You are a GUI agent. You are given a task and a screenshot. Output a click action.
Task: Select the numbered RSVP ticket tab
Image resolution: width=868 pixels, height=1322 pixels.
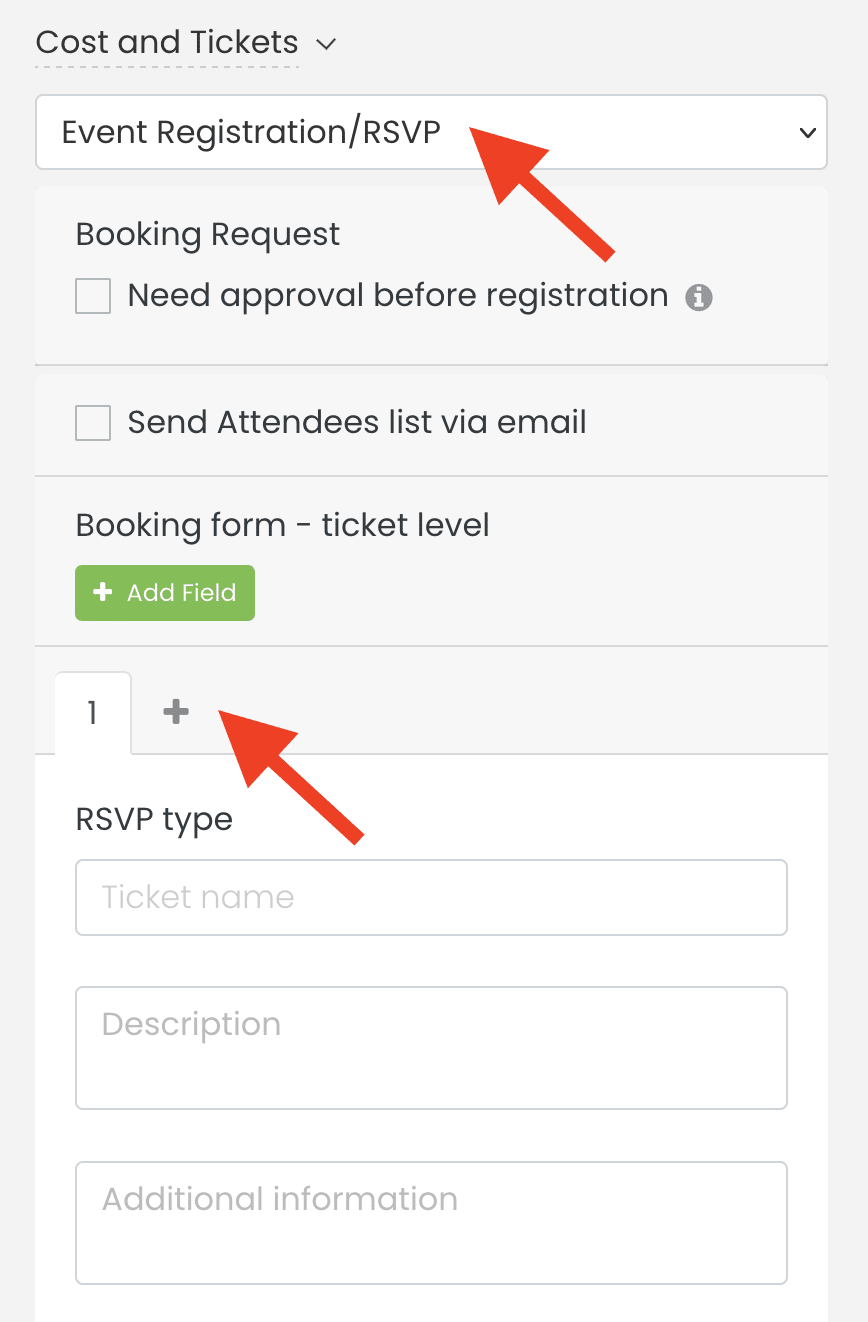92,712
